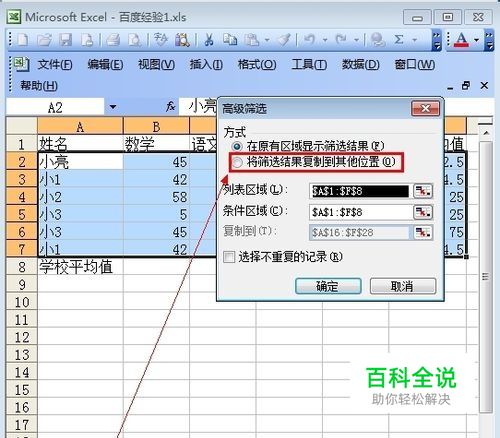Select row 8 header
500x438 pixels.
[22, 267]
